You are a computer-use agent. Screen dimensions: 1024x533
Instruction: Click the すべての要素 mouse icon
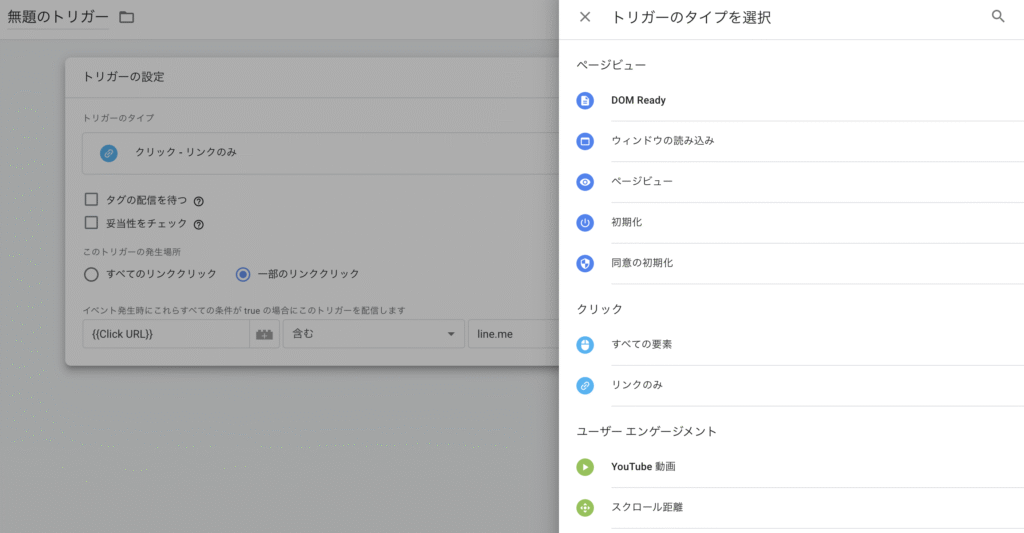pyautogui.click(x=585, y=345)
